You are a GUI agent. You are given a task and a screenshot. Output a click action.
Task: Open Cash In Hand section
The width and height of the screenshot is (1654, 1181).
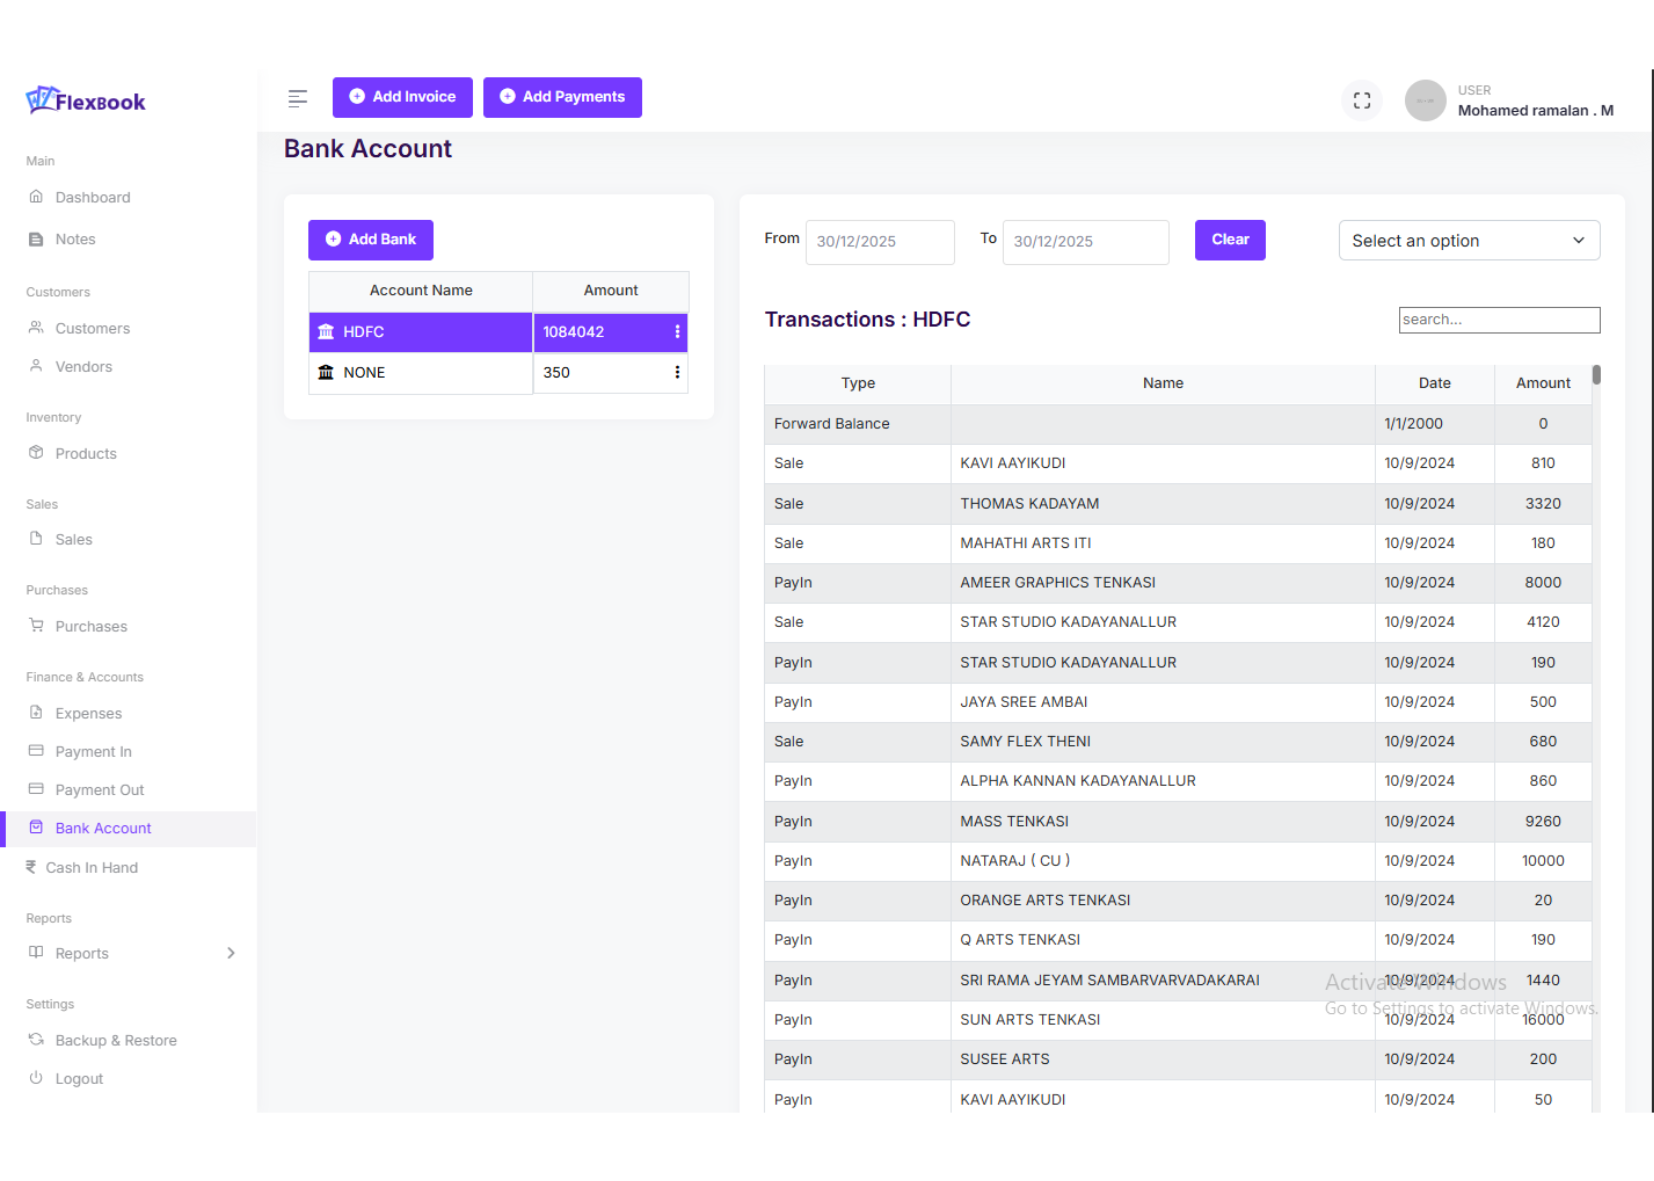91,868
